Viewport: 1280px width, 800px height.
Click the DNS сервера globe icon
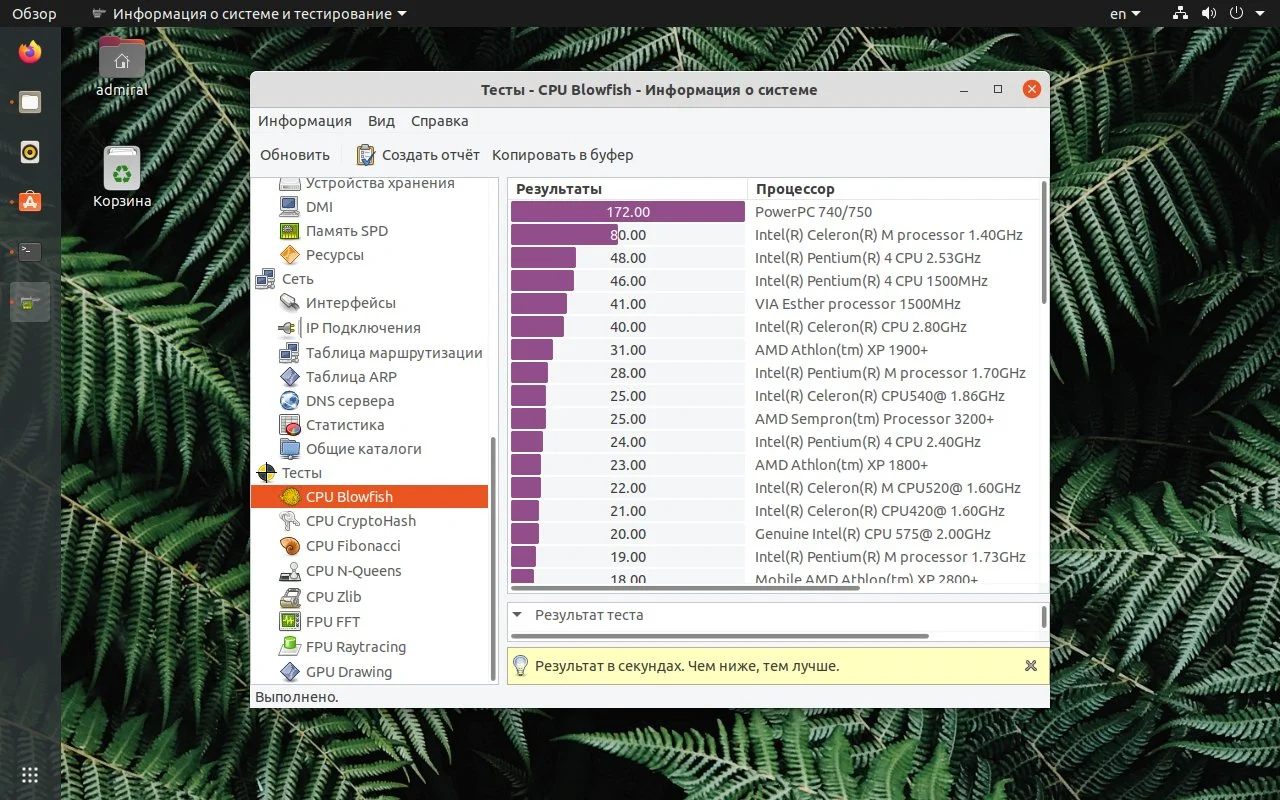point(290,401)
